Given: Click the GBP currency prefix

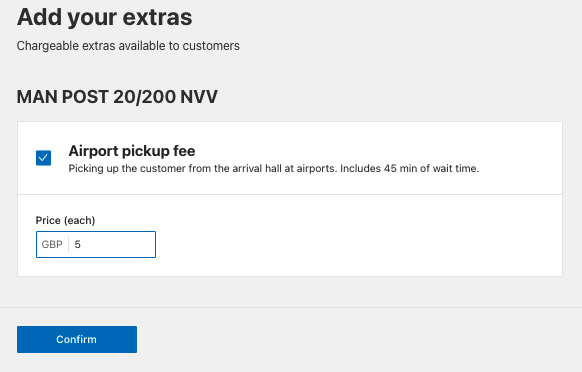Looking at the screenshot, I should coord(52,244).
